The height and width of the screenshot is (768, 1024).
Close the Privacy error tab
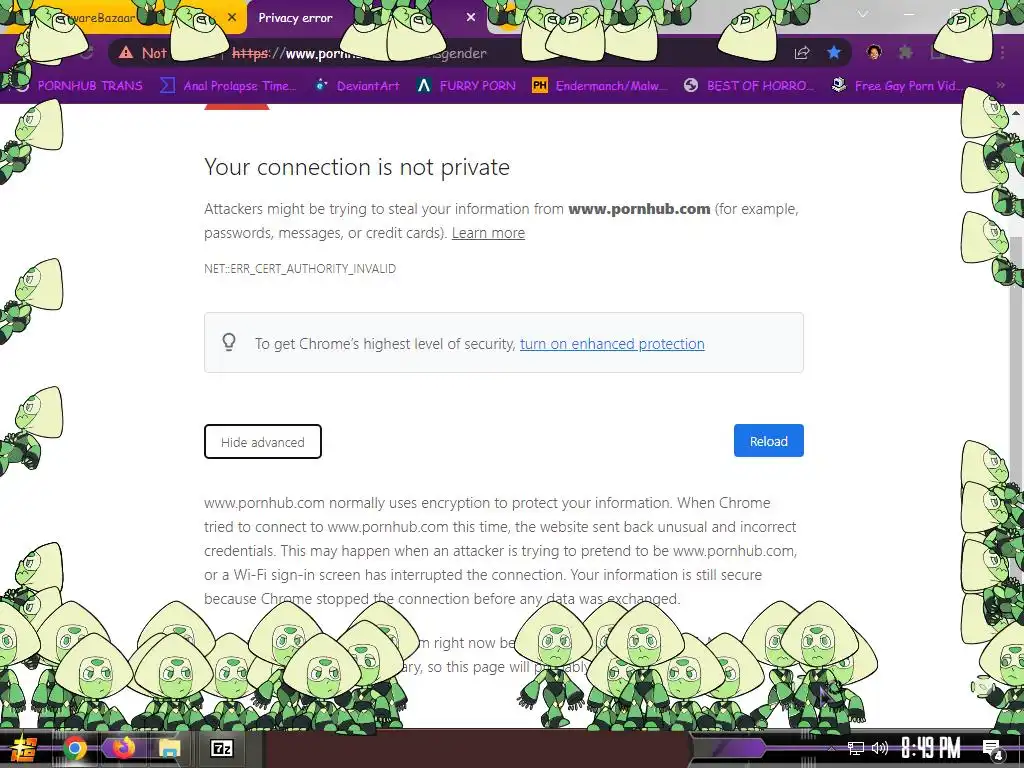coord(471,18)
